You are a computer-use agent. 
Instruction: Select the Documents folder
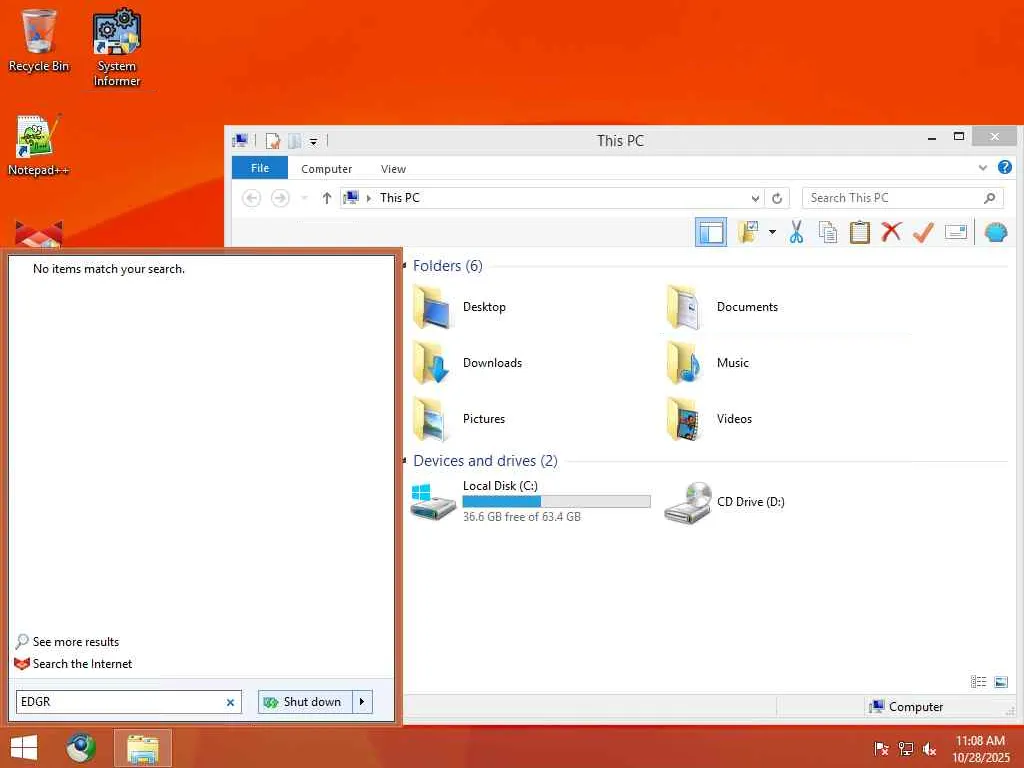(x=722, y=307)
